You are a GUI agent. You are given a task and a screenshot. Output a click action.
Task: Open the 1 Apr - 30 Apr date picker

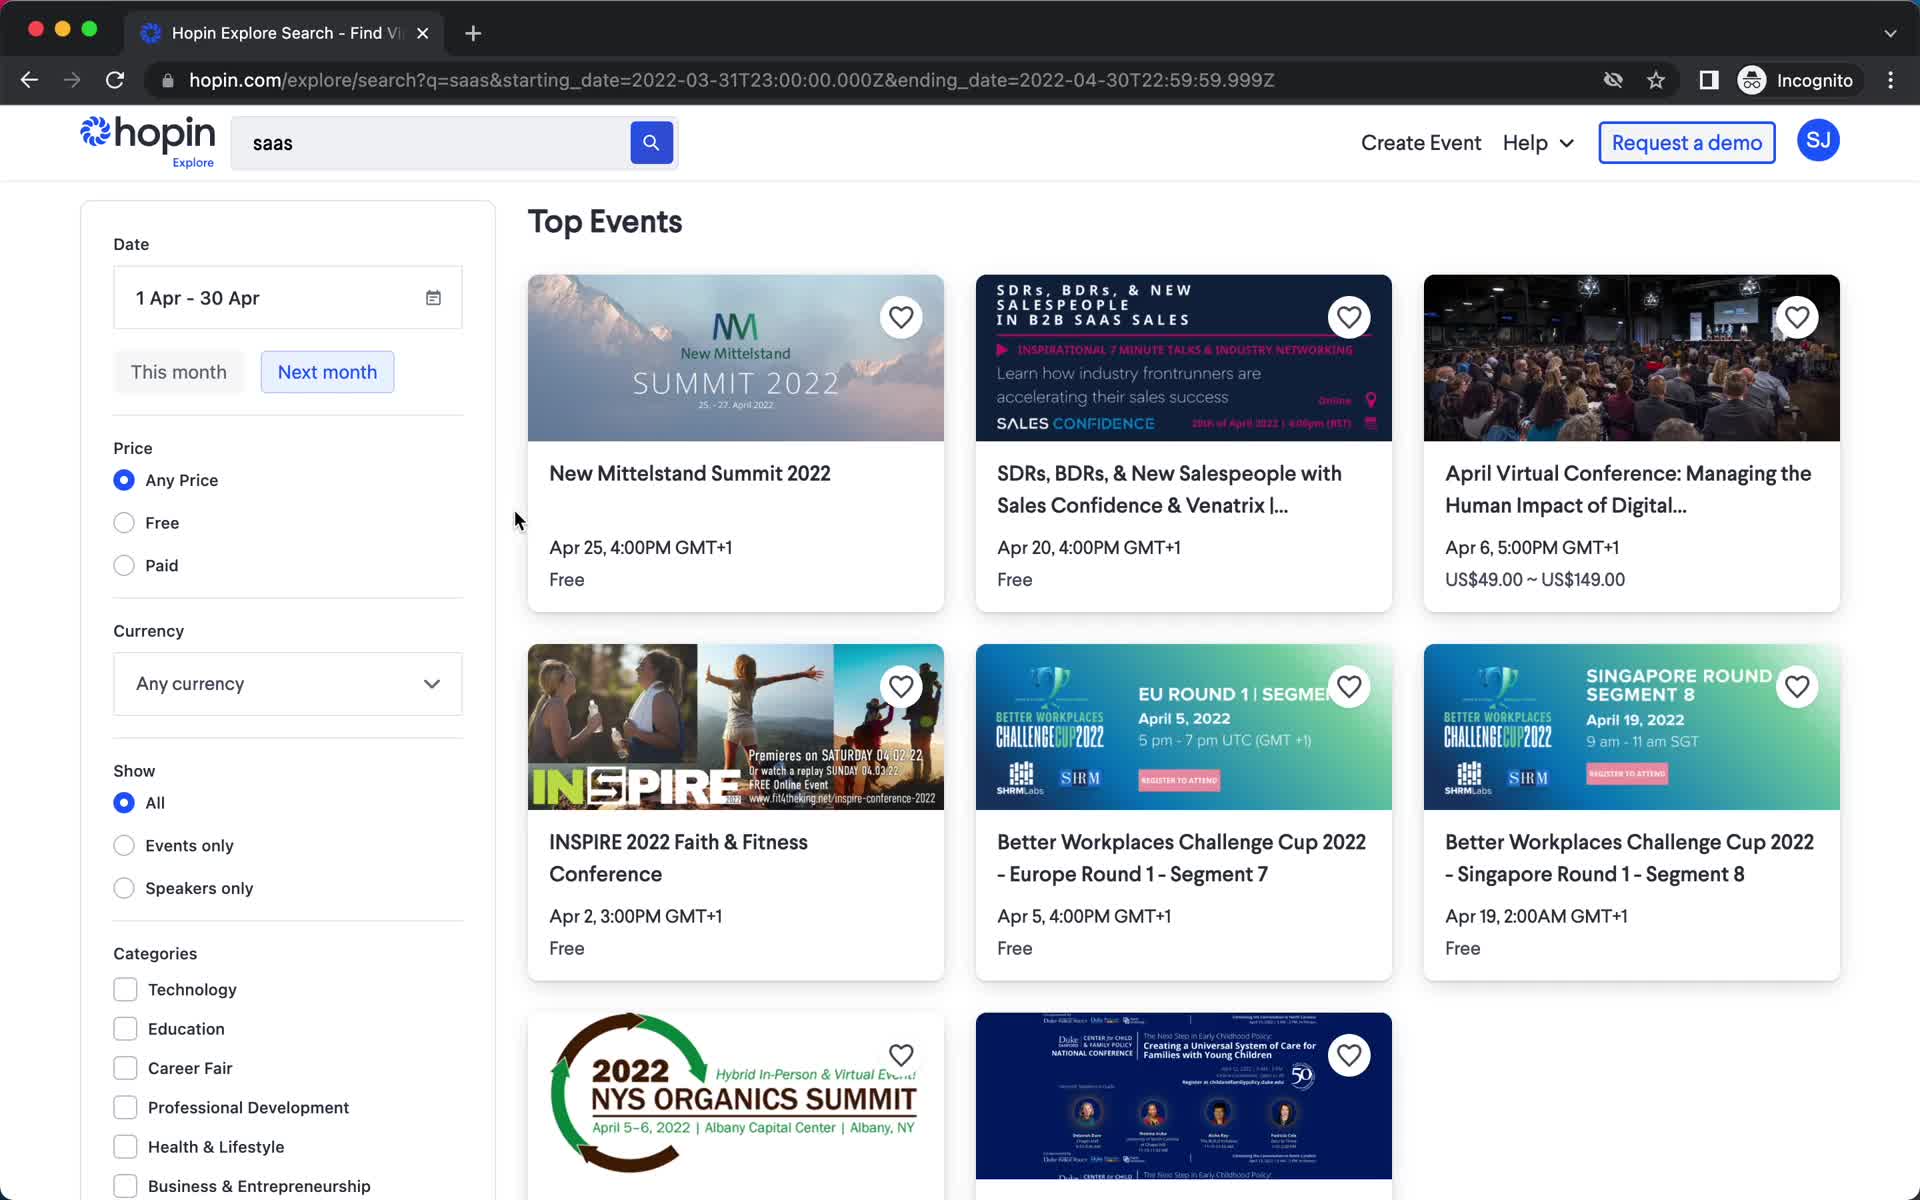(x=288, y=298)
